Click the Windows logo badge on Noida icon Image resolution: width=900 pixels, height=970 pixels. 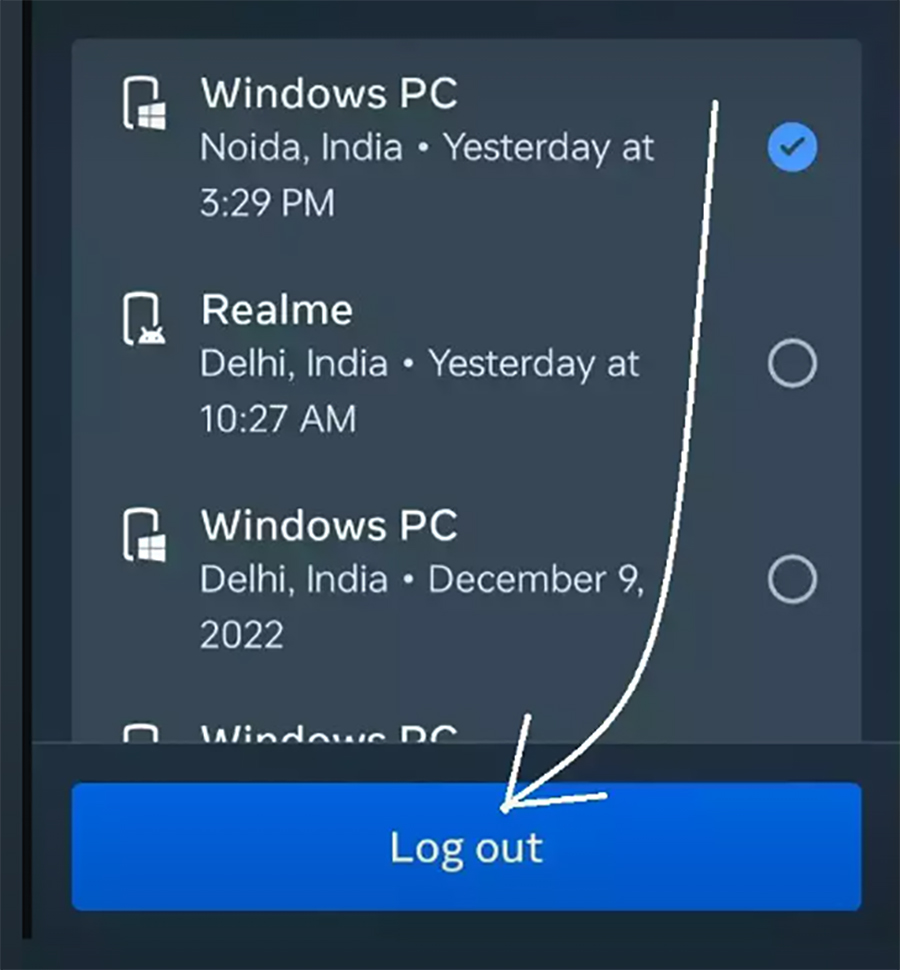(x=152, y=116)
